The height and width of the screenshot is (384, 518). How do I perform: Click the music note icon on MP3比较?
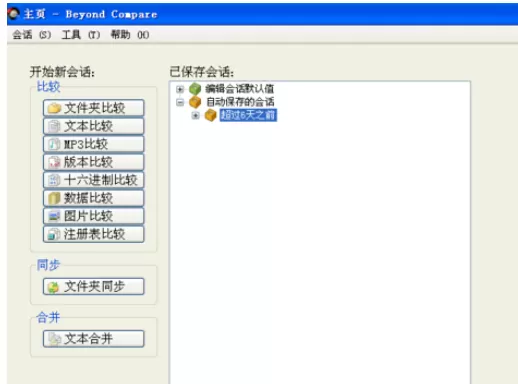click(x=54, y=144)
